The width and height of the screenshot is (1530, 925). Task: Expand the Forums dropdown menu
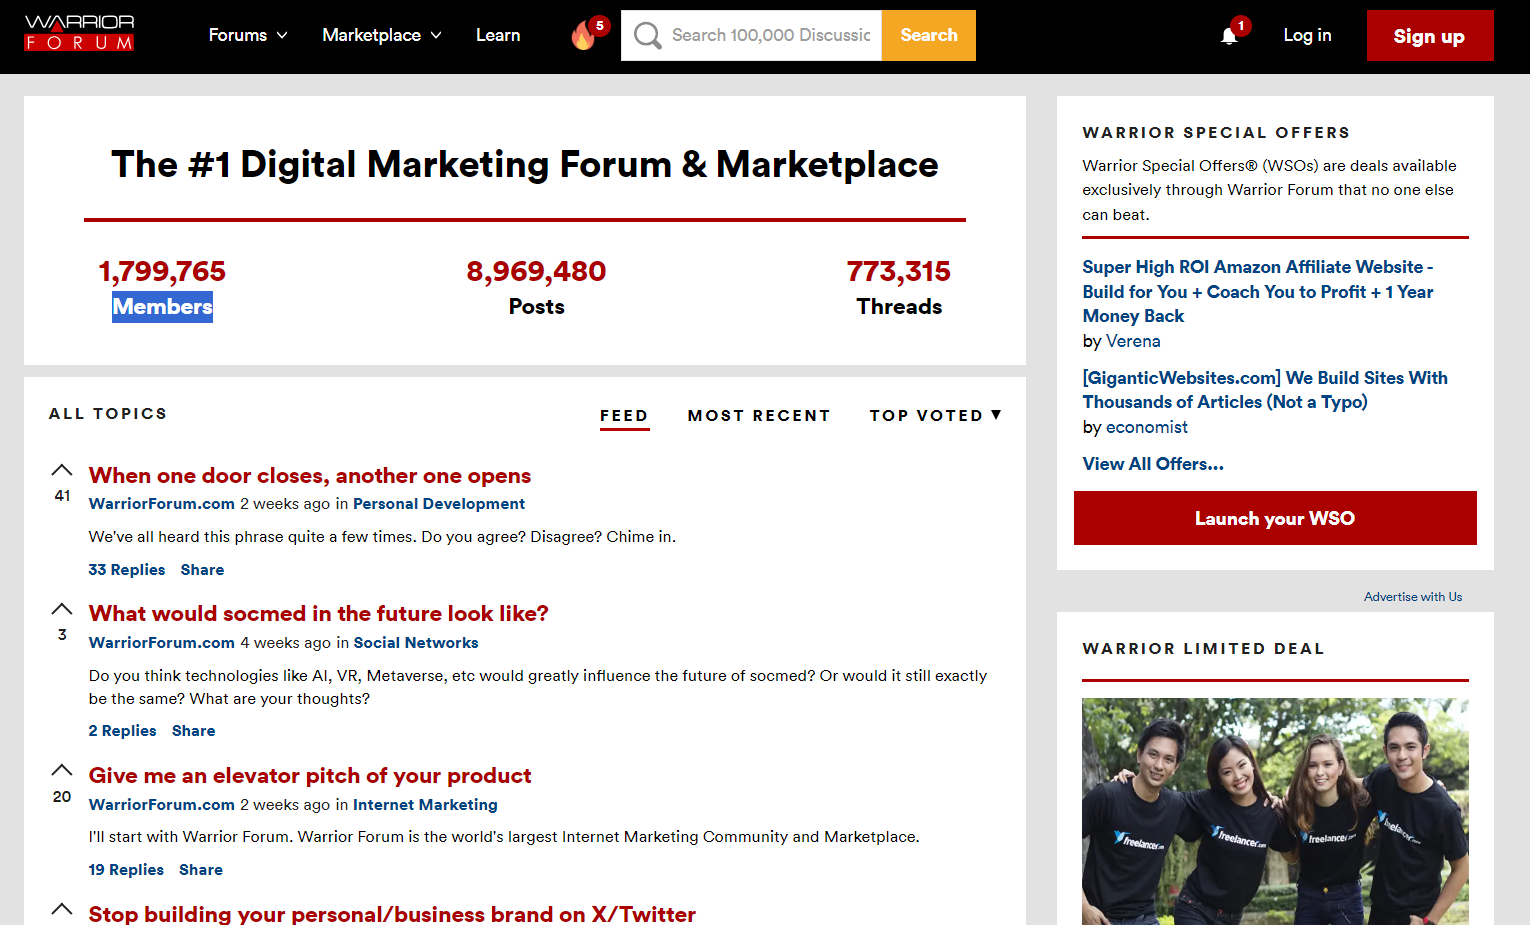tap(248, 35)
